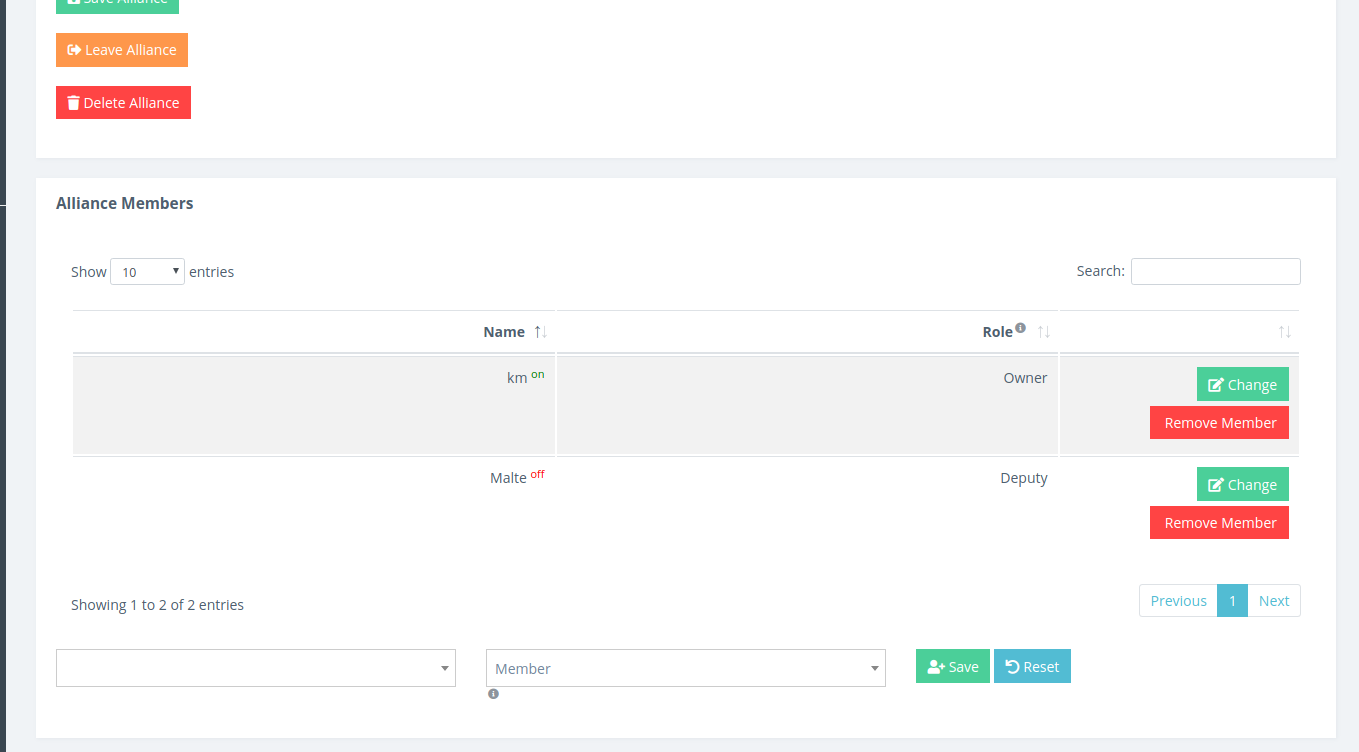Click the 'on' status indicator next to km
The width and height of the screenshot is (1359, 752).
click(x=538, y=374)
